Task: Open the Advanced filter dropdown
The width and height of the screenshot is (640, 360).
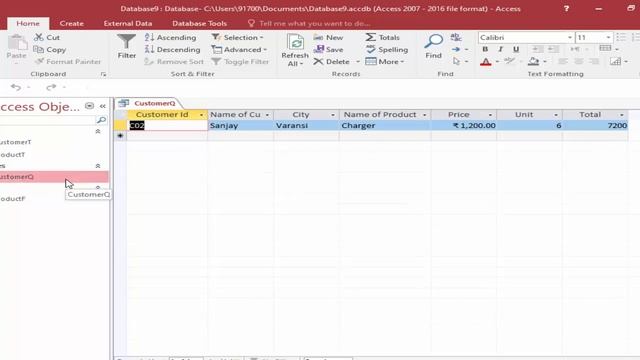Action: pos(240,49)
